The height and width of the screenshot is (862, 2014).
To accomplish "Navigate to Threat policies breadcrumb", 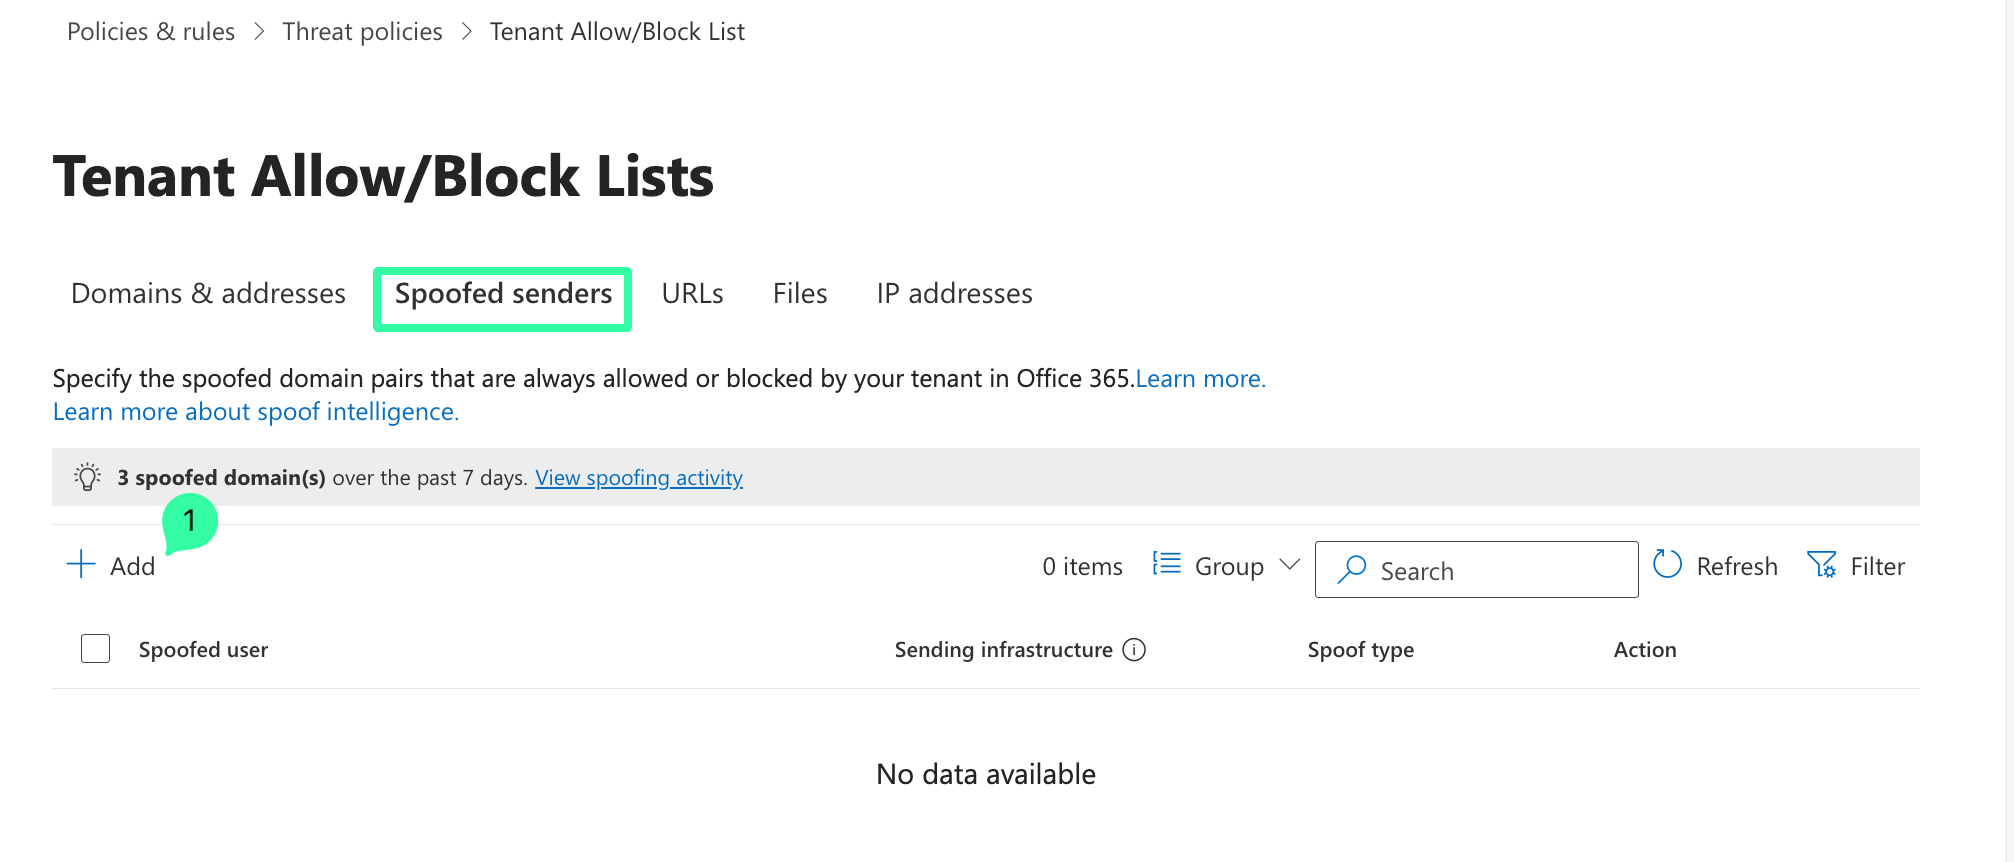I will click(362, 32).
